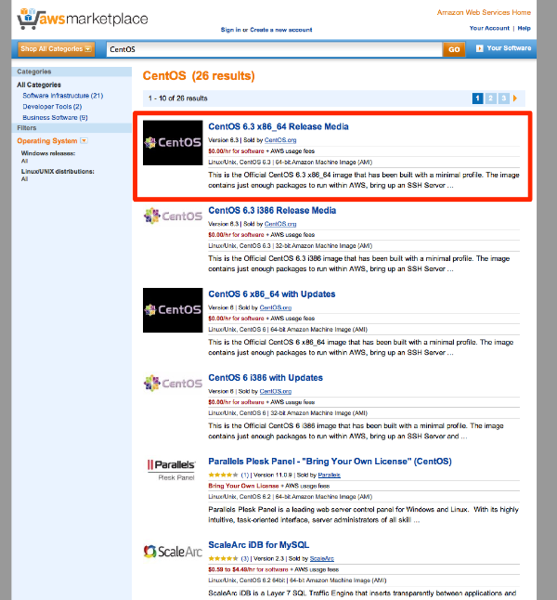Go to results page 1
The height and width of the screenshot is (600, 557).
477,98
